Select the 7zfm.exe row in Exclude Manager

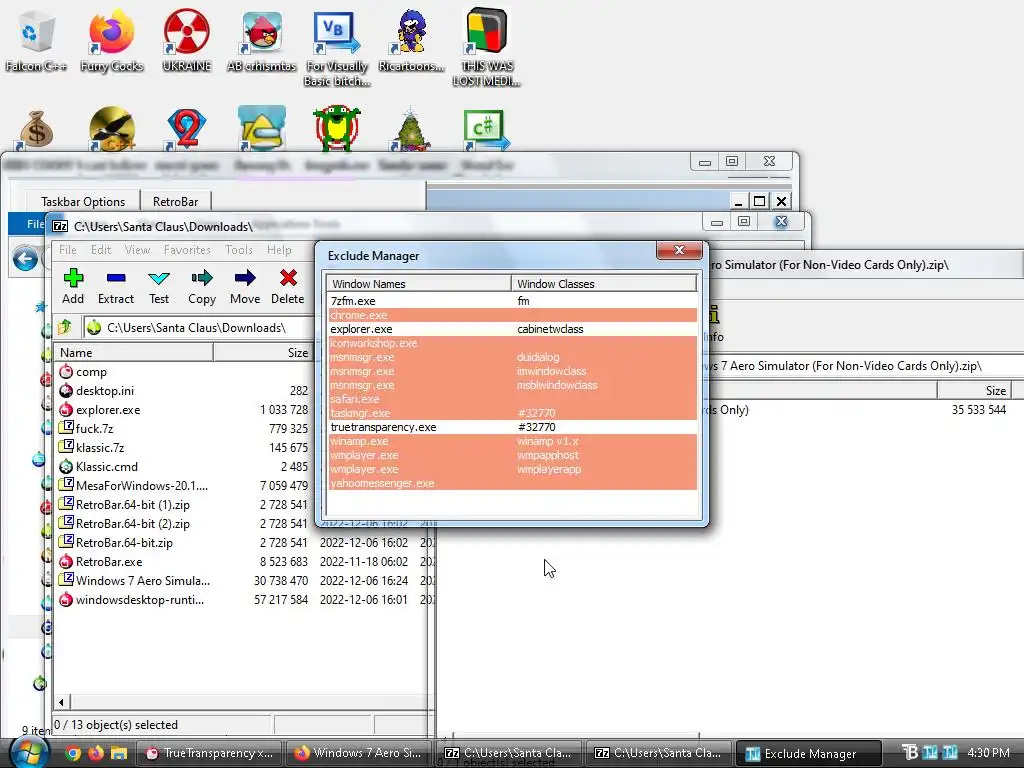click(513, 301)
